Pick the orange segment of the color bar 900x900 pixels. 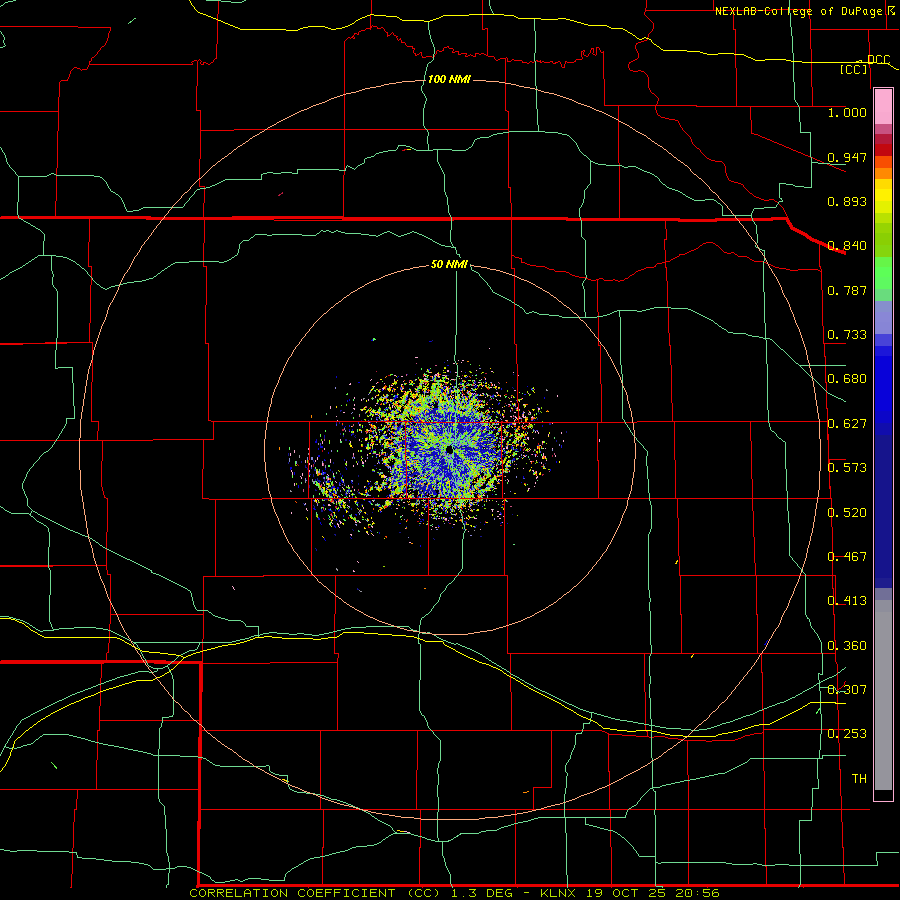[883, 173]
